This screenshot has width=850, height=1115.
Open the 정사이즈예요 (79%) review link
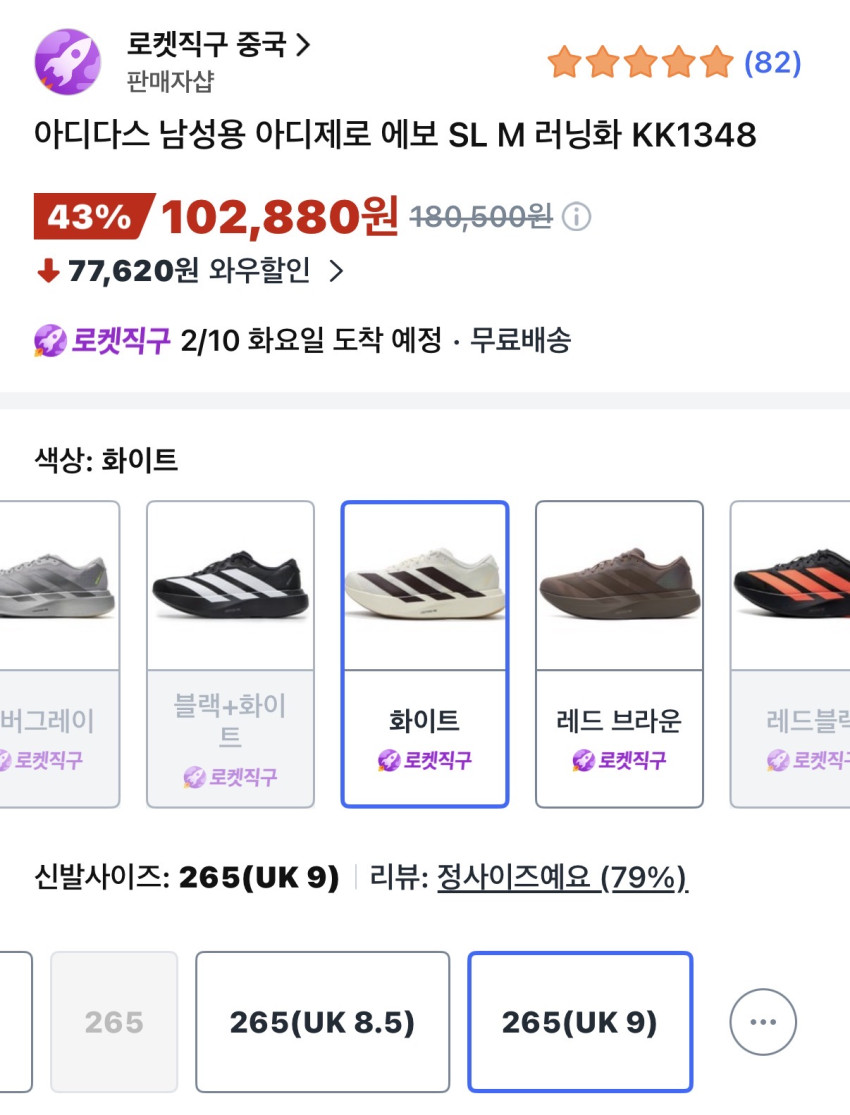[562, 879]
